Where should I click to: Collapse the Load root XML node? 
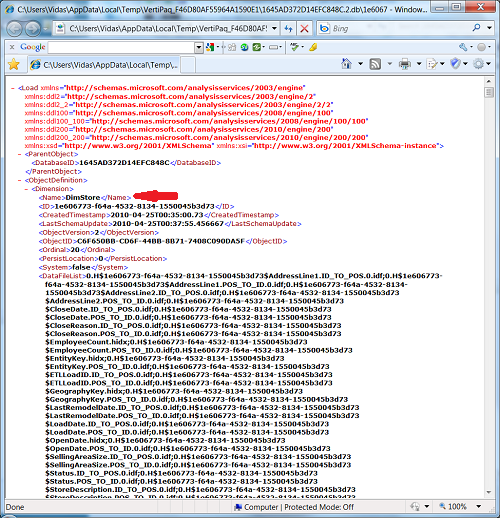coord(13,88)
